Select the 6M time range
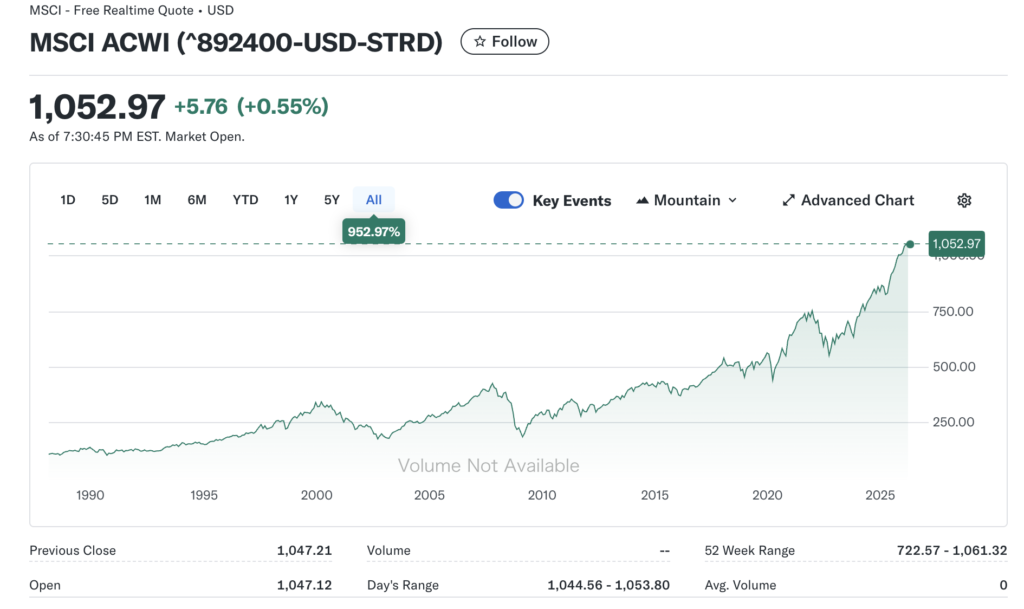This screenshot has height=609, width=1024. tap(197, 200)
